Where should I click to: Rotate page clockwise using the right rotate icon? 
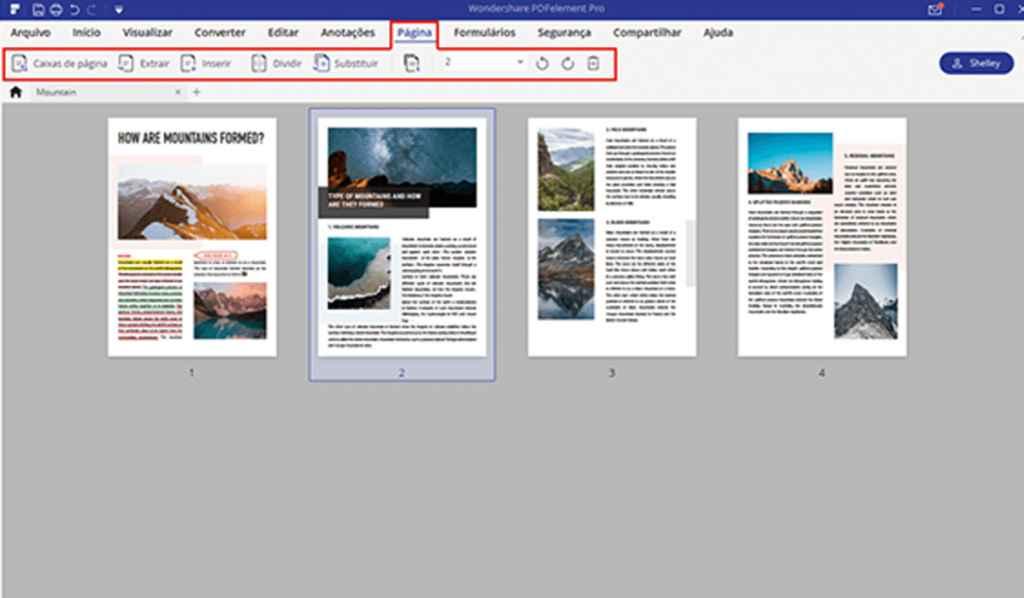coord(567,63)
